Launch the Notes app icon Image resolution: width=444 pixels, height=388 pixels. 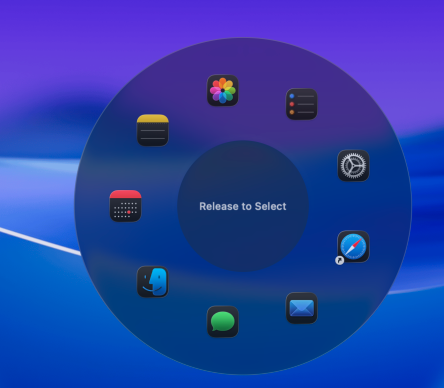coord(153,130)
